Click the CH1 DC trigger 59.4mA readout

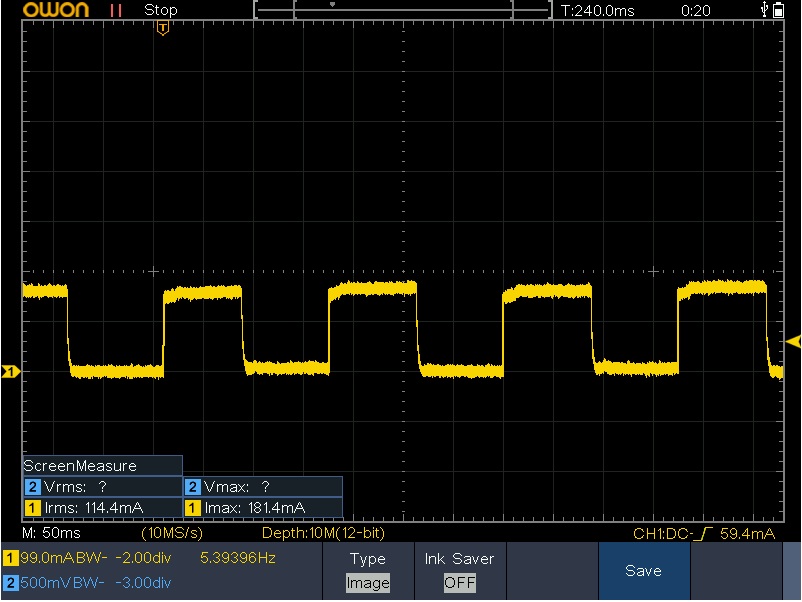pyautogui.click(x=705, y=534)
